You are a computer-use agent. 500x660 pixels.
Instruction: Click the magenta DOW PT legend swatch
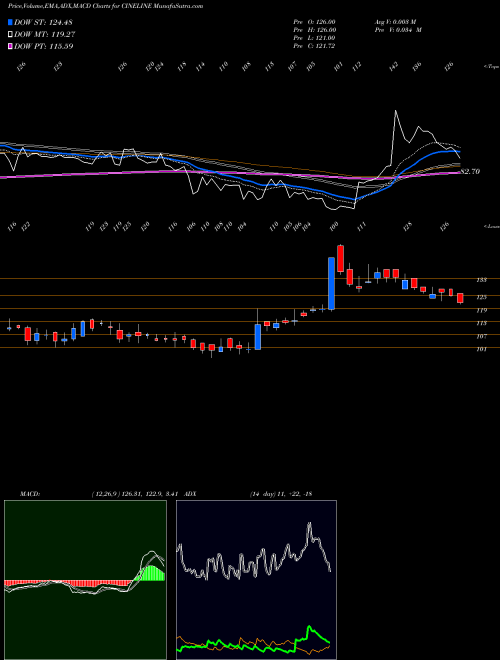pyautogui.click(x=10, y=46)
